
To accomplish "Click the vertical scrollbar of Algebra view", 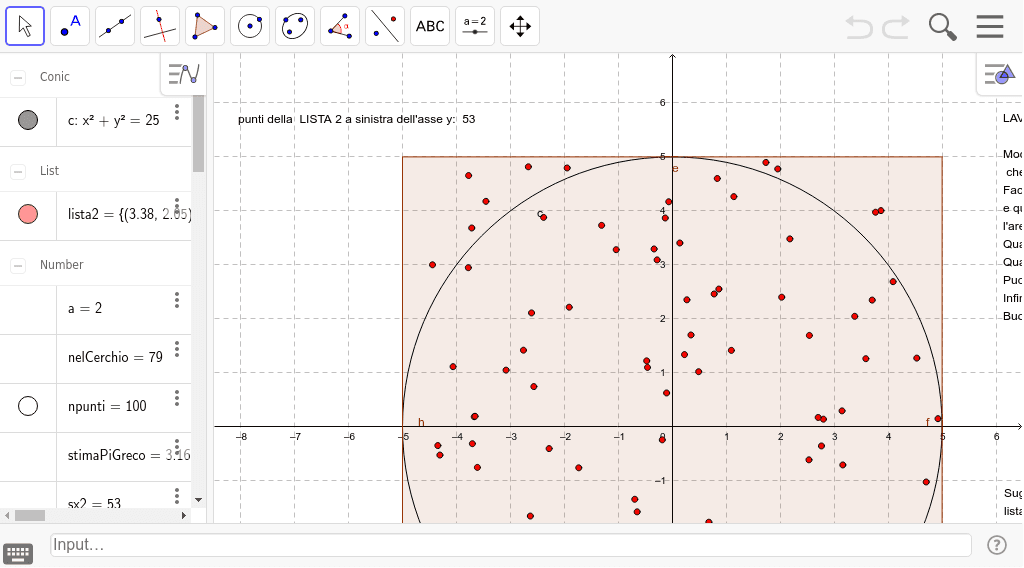I will (199, 134).
